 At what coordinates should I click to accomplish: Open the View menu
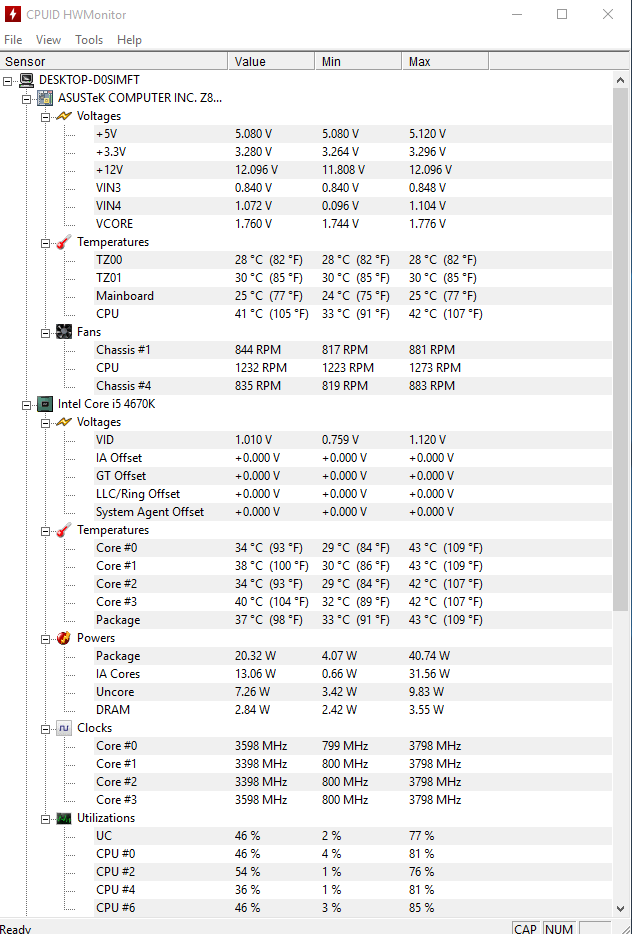[48, 40]
